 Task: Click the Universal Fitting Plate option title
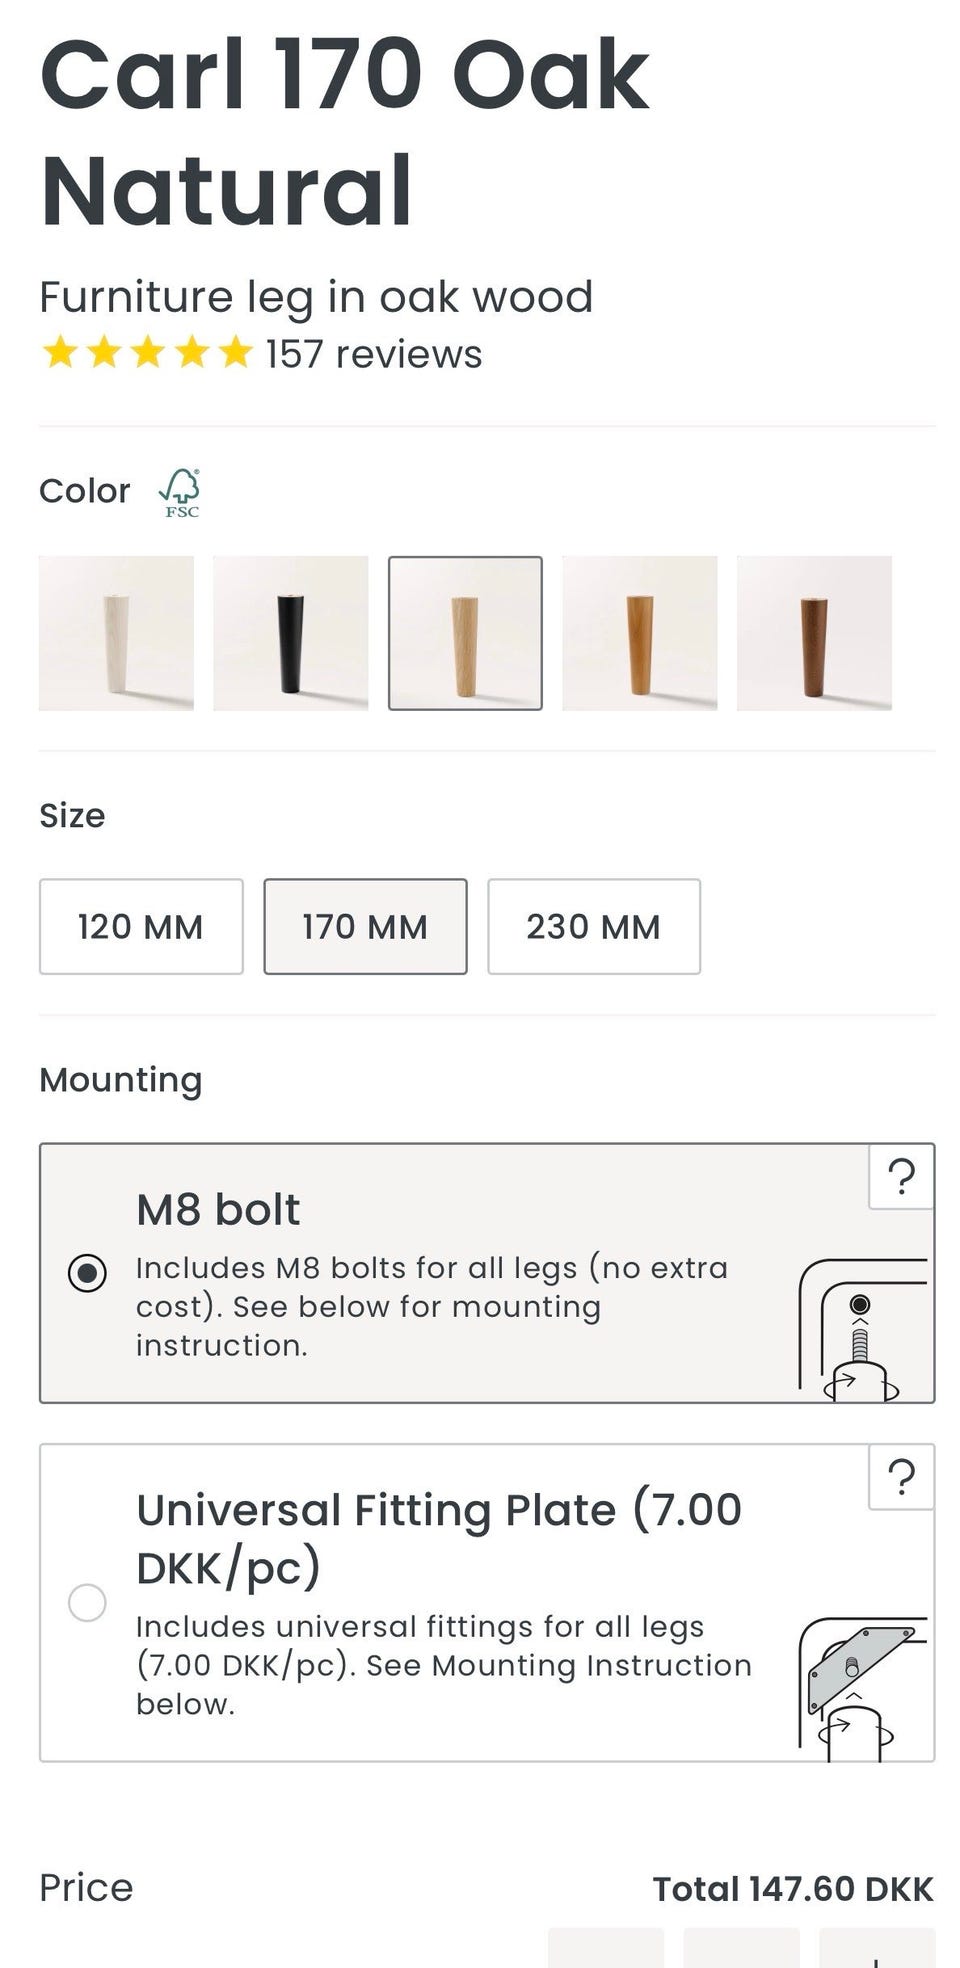[x=439, y=1538]
